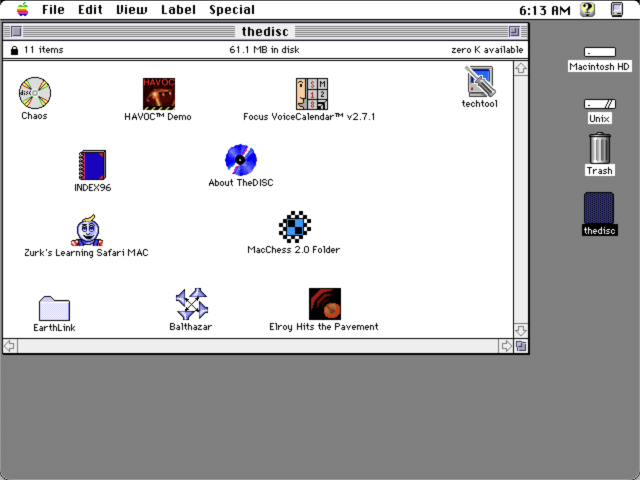This screenshot has height=480, width=640.
Task: Select the Focus VoiceCalendar v2.7.1 icon
Action: [x=312, y=94]
